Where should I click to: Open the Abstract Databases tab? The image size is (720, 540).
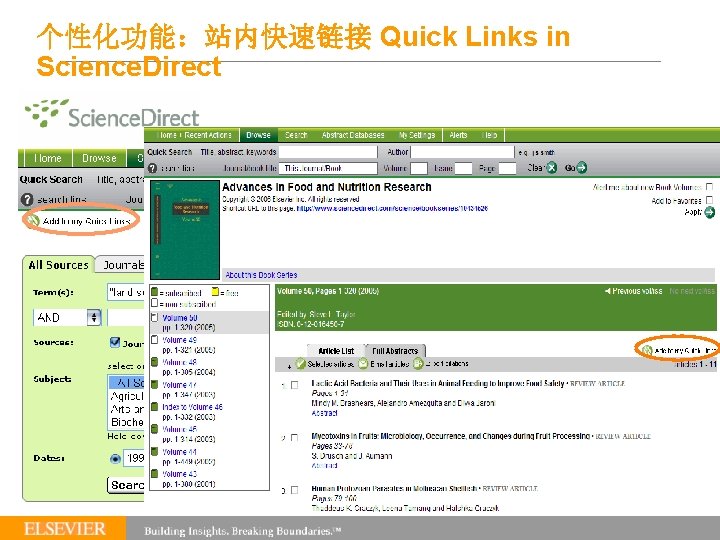[353, 135]
